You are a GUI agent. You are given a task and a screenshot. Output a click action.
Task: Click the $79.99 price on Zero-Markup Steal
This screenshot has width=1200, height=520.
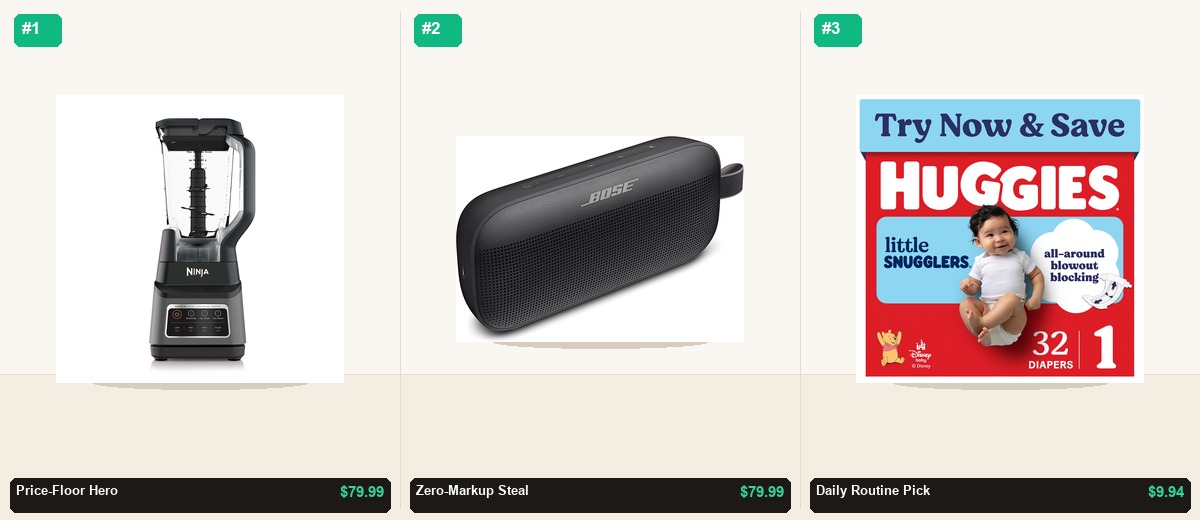(x=762, y=492)
